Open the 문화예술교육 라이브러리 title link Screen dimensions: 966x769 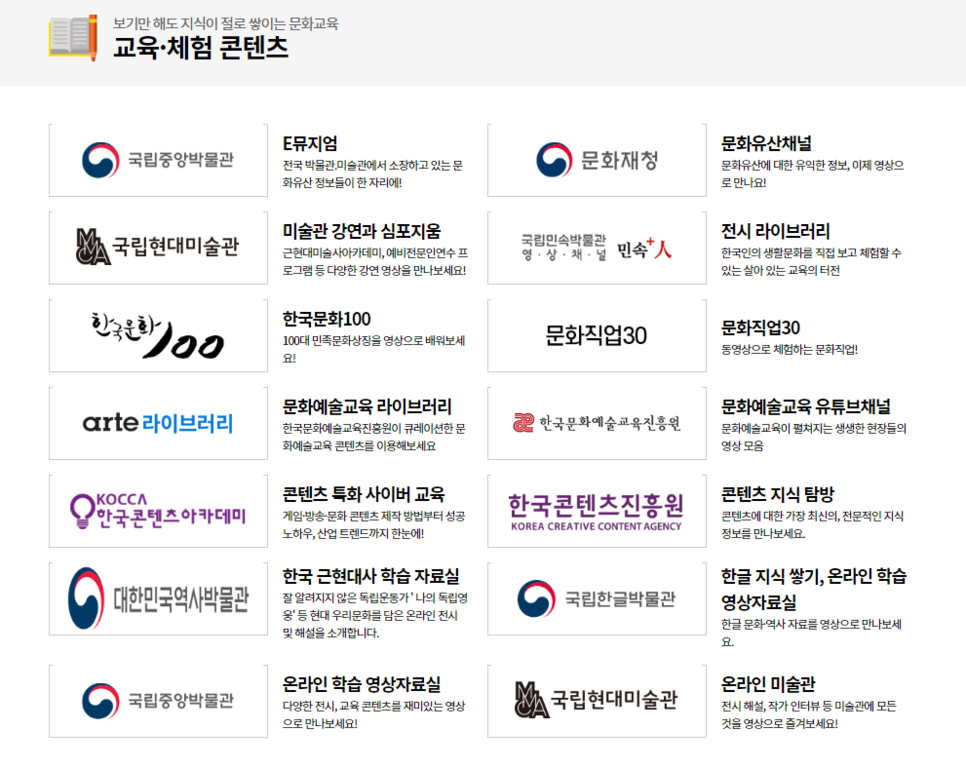click(x=367, y=407)
